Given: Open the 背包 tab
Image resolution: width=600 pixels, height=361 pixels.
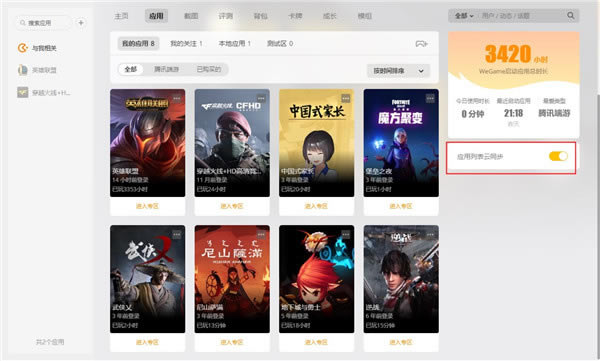Looking at the screenshot, I should point(260,16).
